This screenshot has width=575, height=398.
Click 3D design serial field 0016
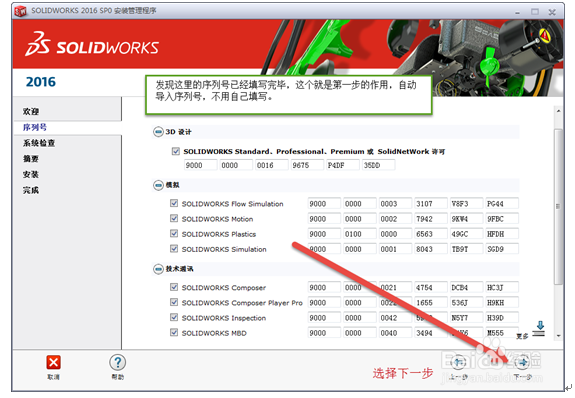(x=272, y=165)
